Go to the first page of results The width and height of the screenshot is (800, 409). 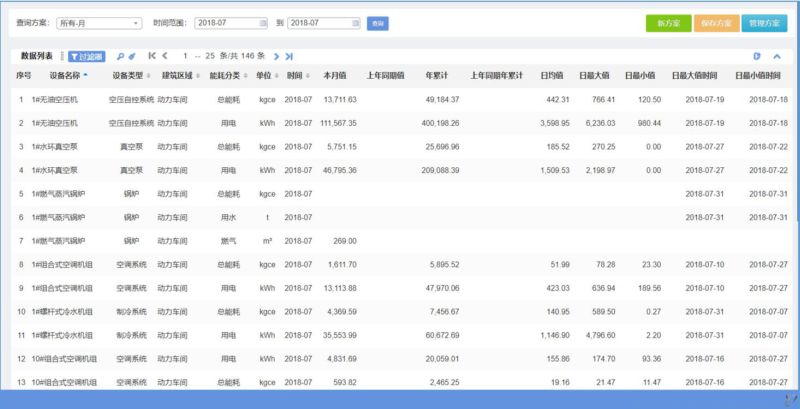[152, 56]
